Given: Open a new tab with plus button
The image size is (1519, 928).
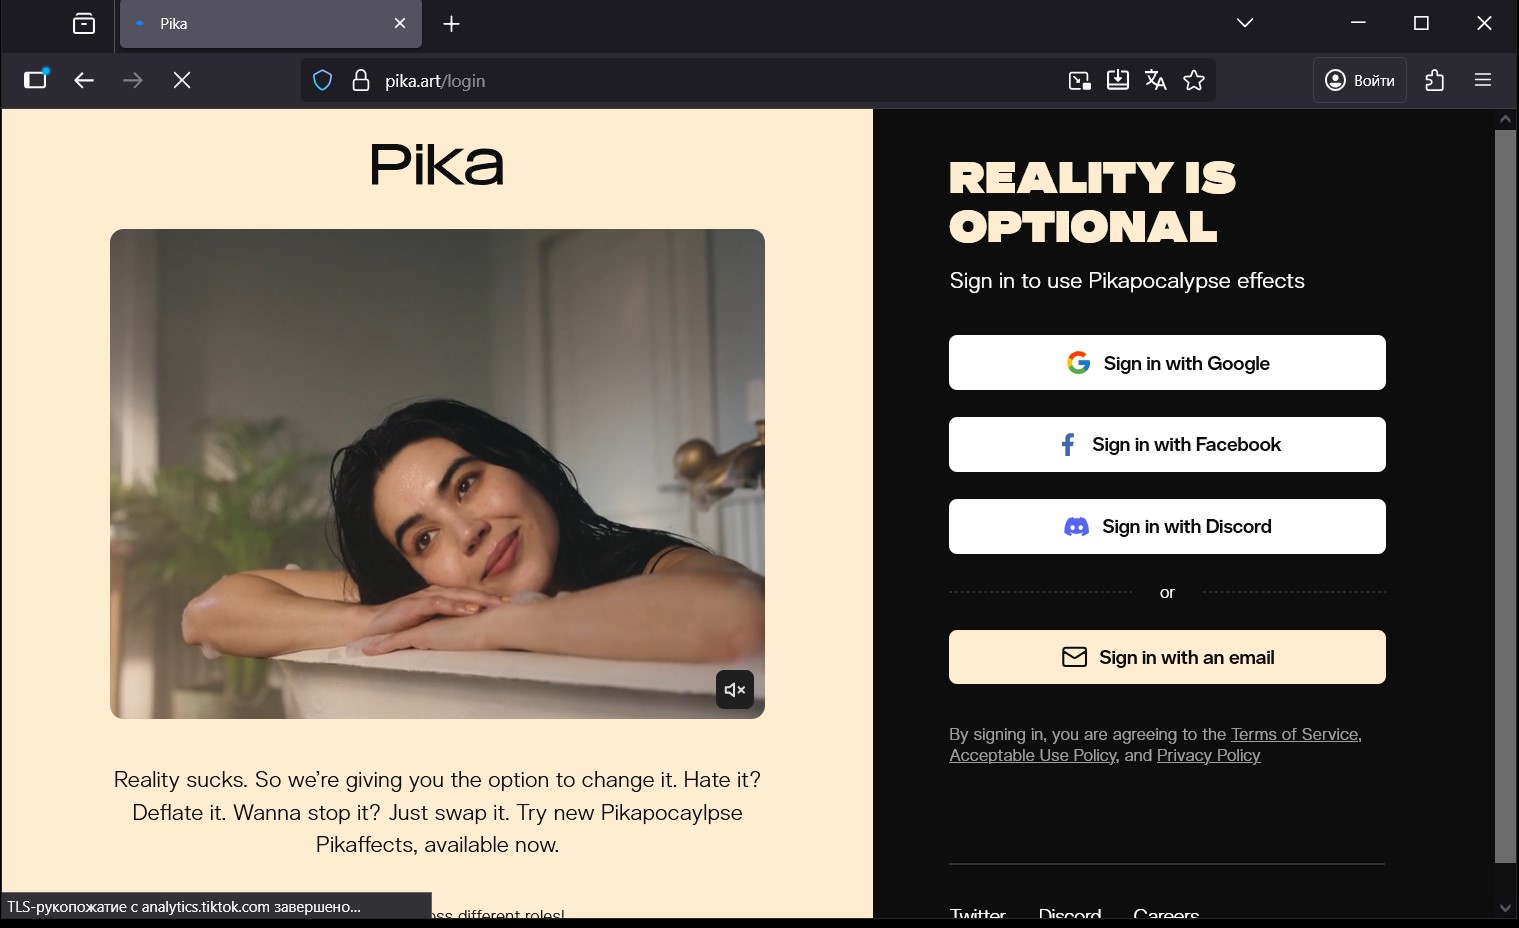Looking at the screenshot, I should tap(451, 24).
